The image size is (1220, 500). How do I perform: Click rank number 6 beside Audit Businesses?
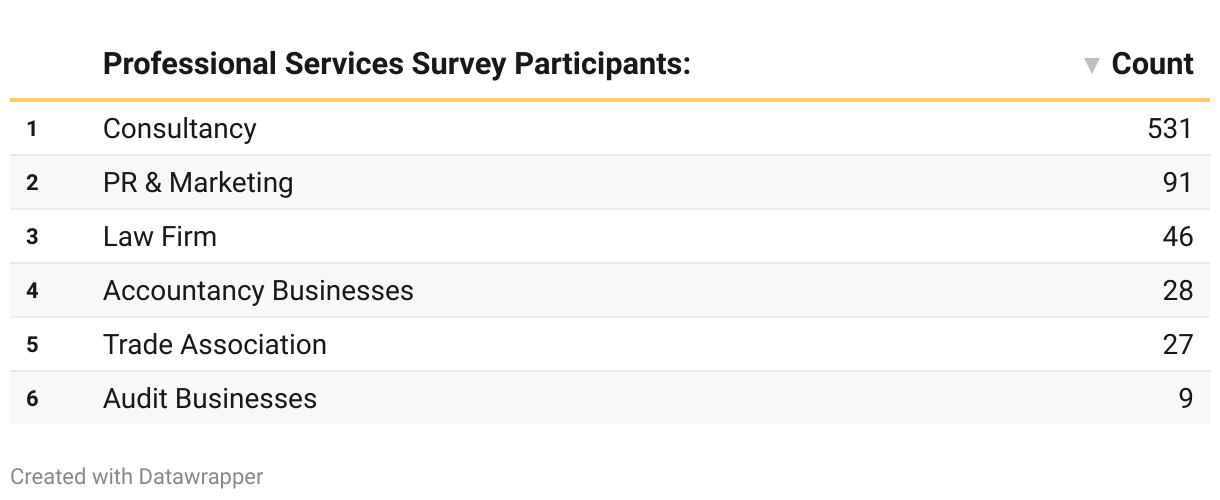click(x=32, y=398)
